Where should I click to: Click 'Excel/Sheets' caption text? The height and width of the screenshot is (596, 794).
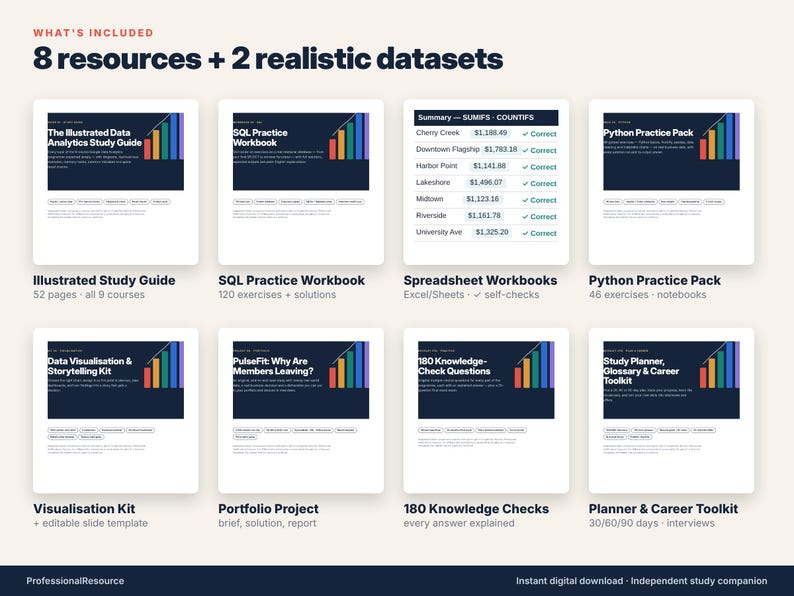434,295
